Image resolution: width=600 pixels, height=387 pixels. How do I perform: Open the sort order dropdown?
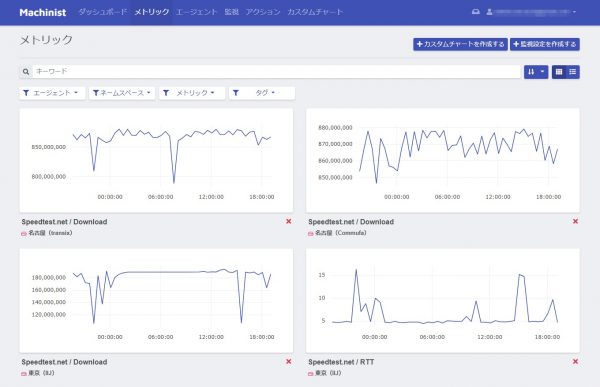pos(536,72)
